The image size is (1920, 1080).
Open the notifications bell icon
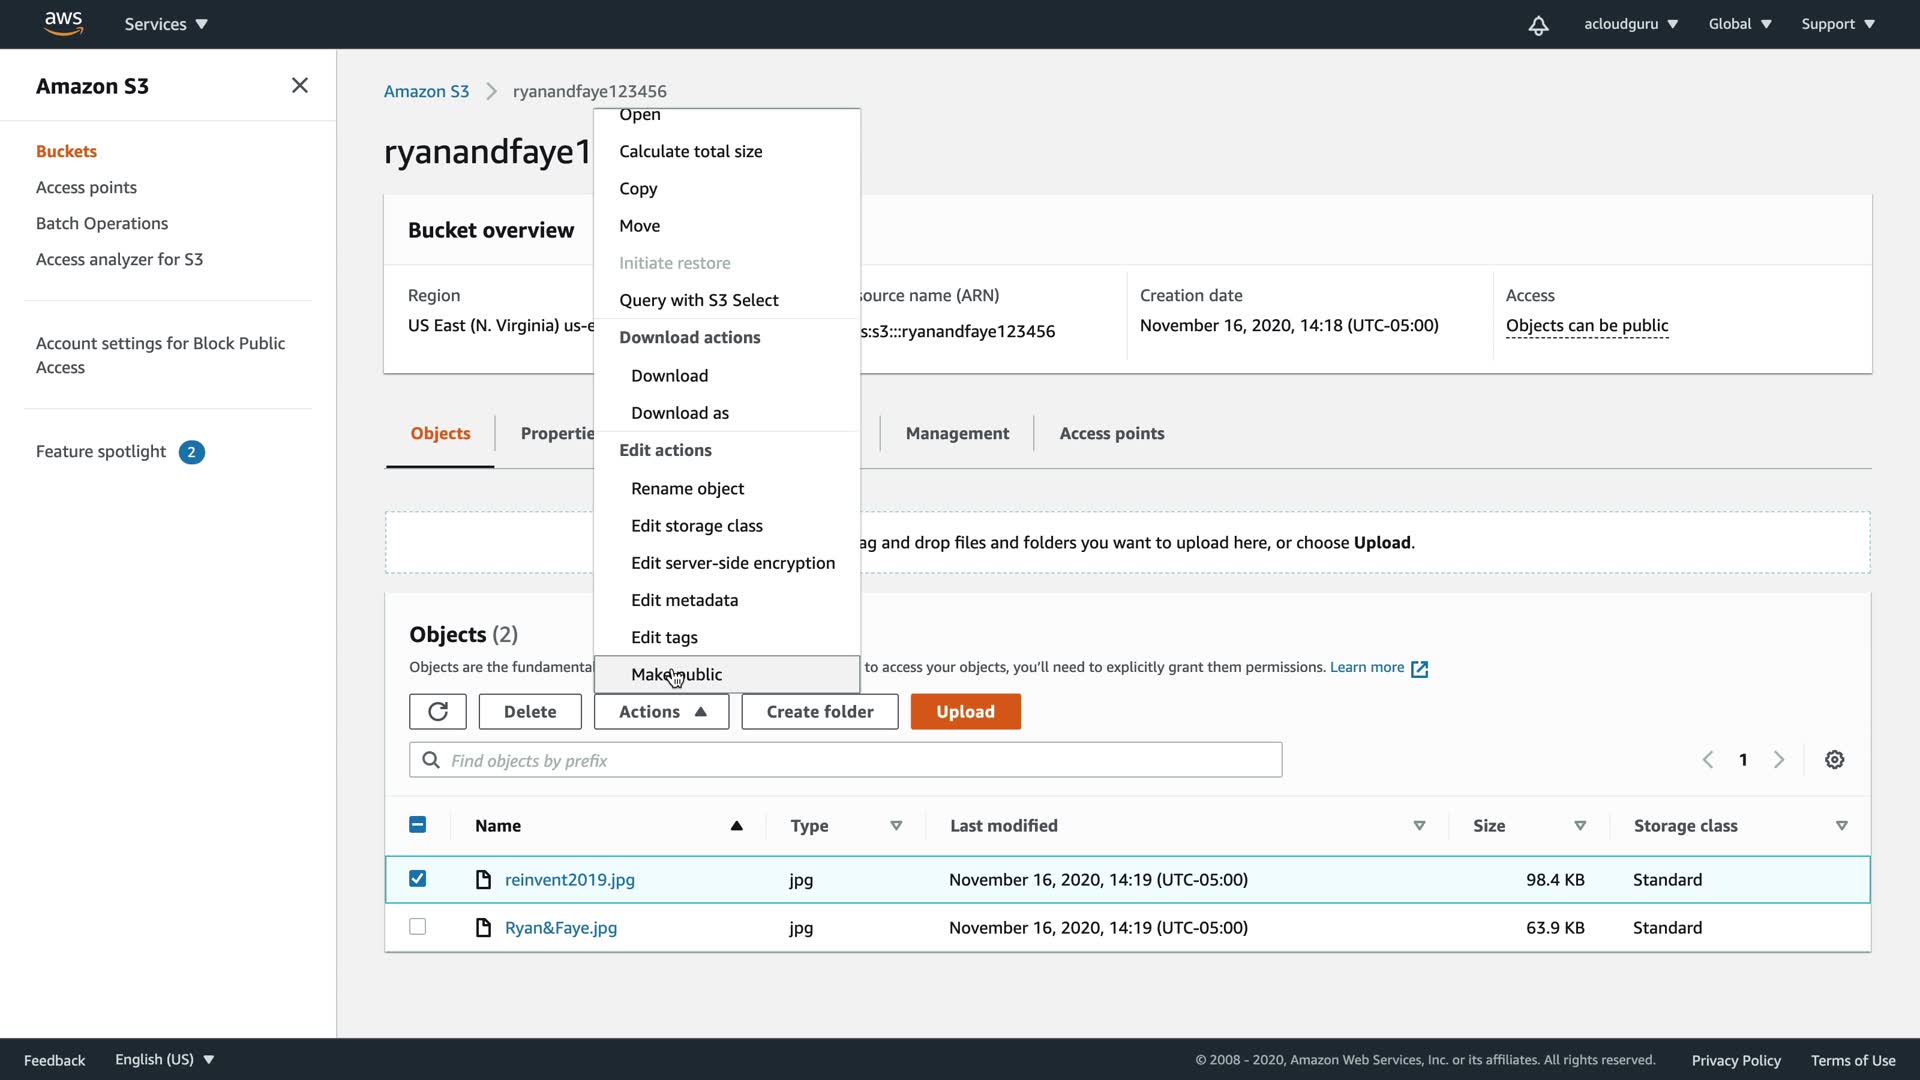pyautogui.click(x=1538, y=25)
